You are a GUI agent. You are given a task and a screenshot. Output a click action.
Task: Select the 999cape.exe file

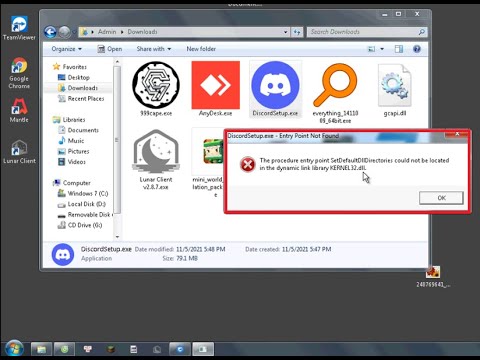point(156,89)
